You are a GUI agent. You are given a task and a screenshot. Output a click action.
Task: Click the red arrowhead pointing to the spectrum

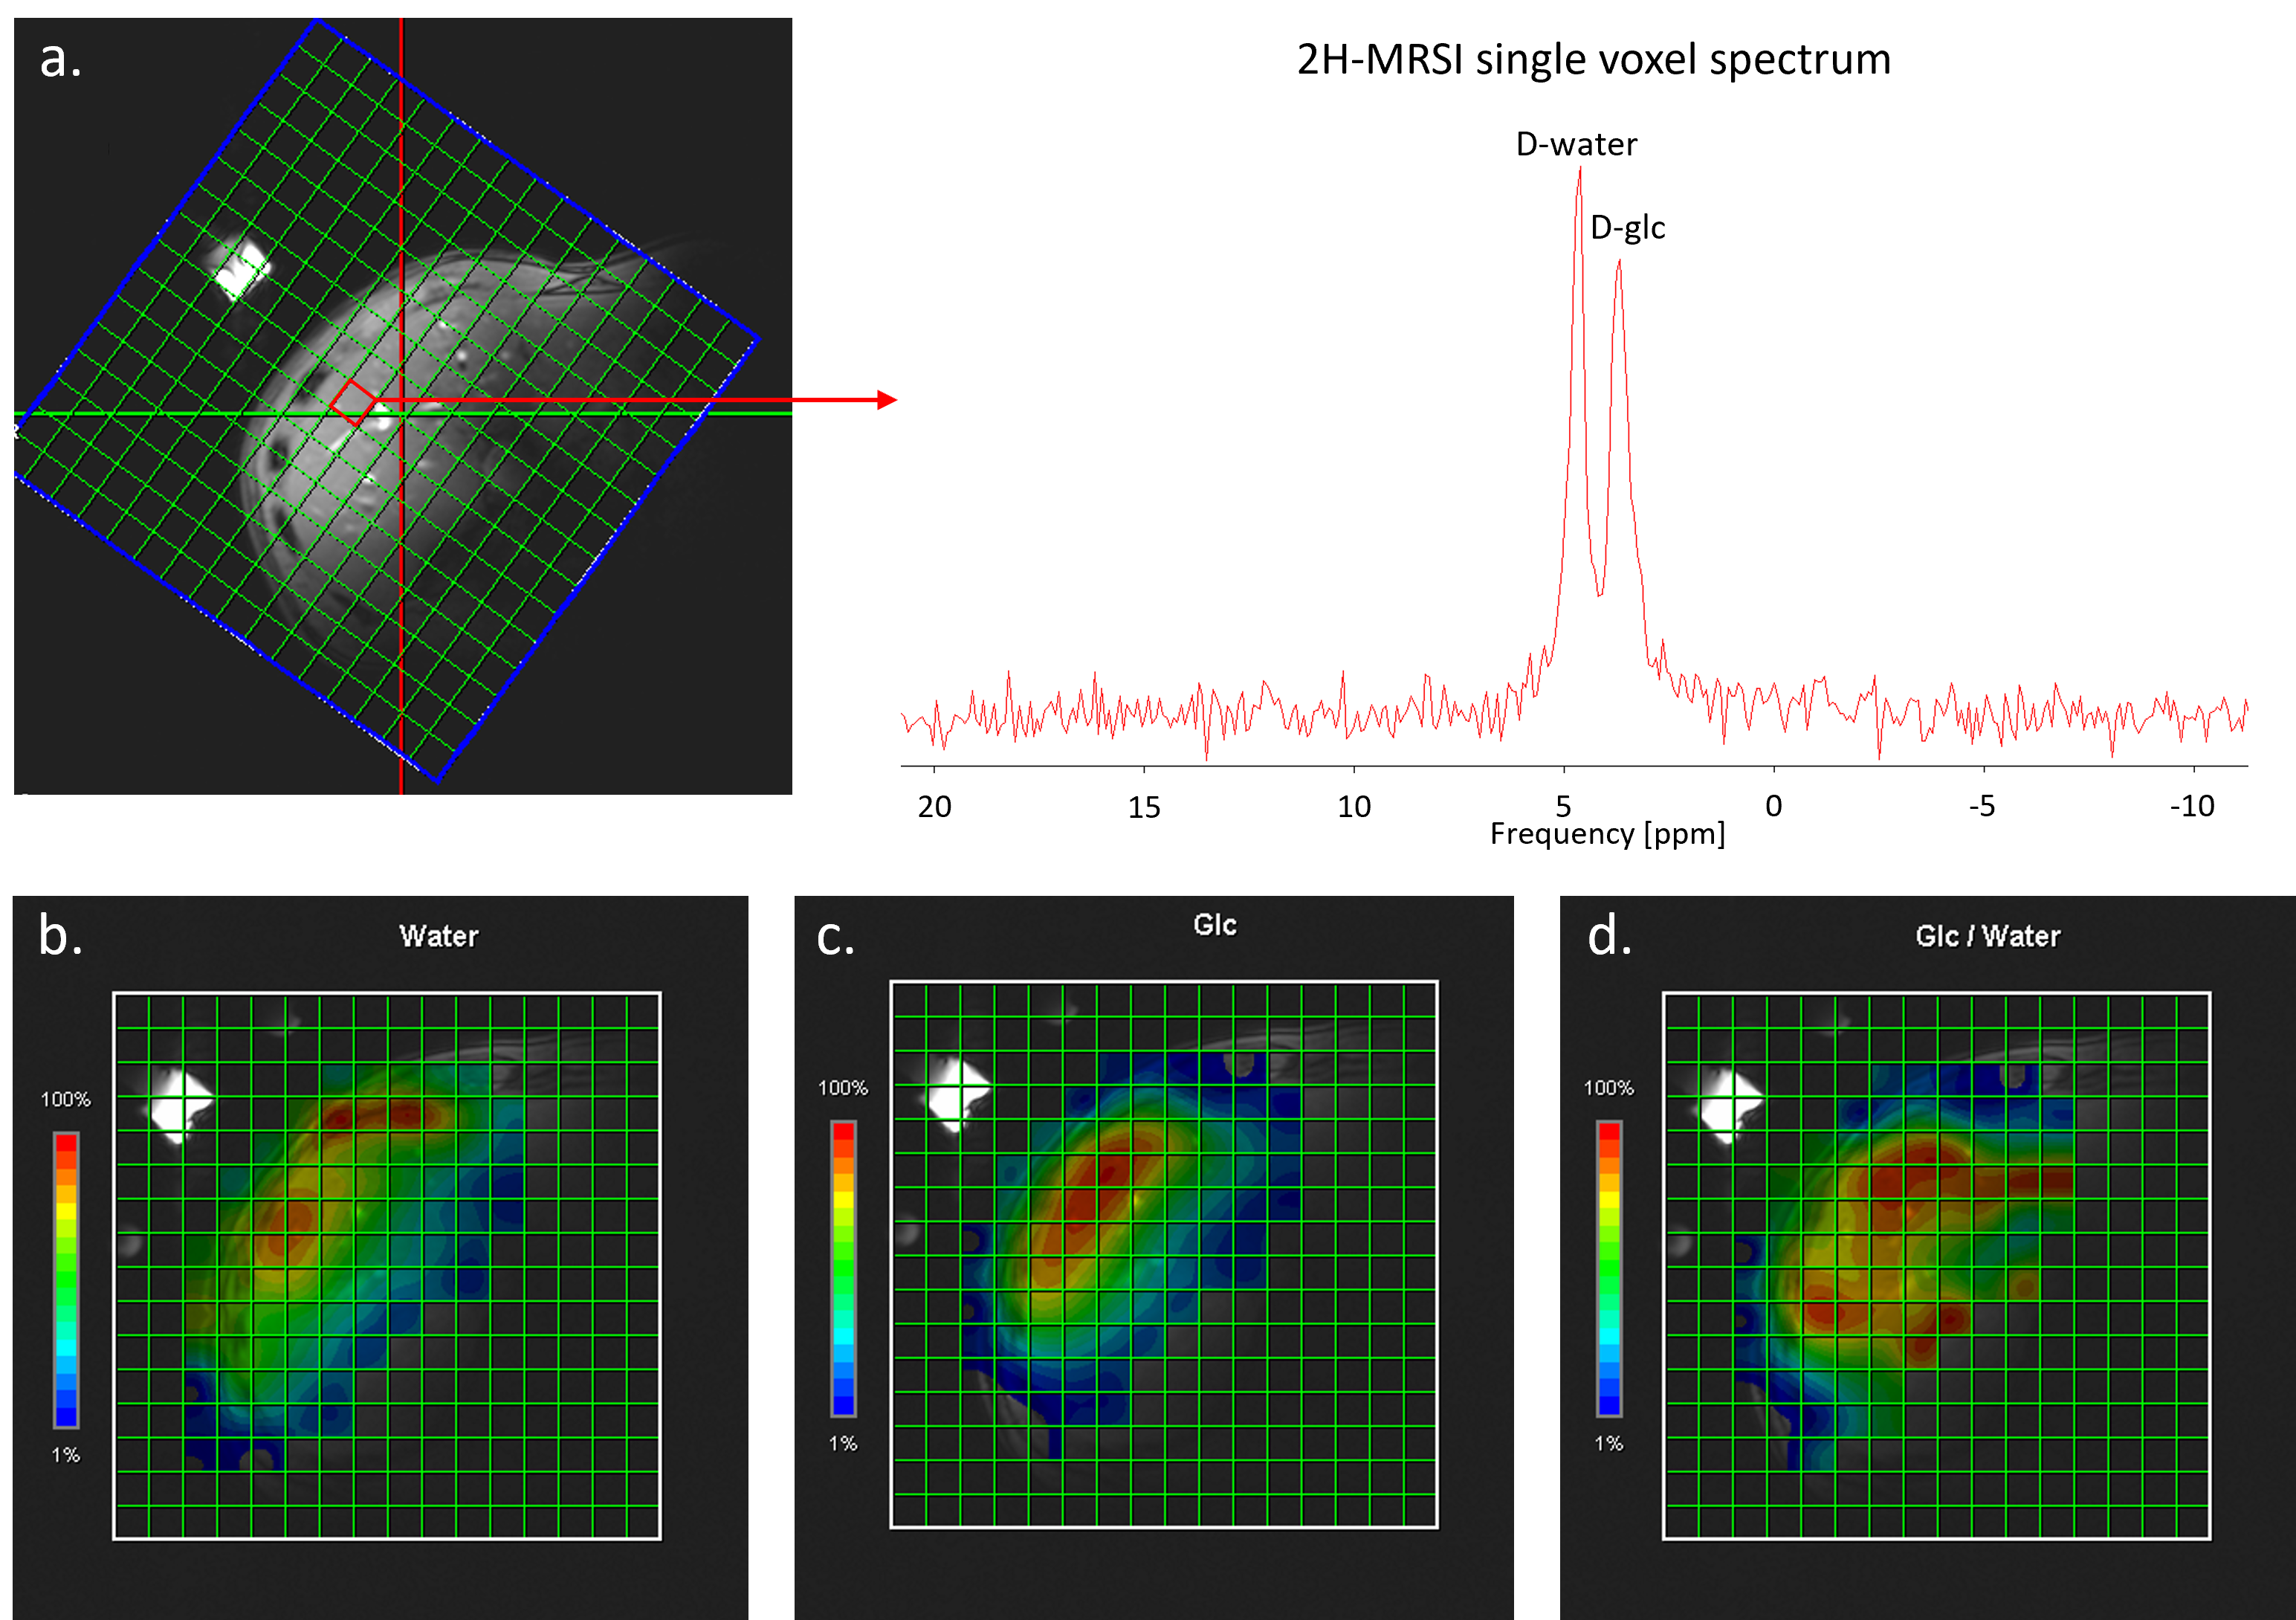click(886, 400)
